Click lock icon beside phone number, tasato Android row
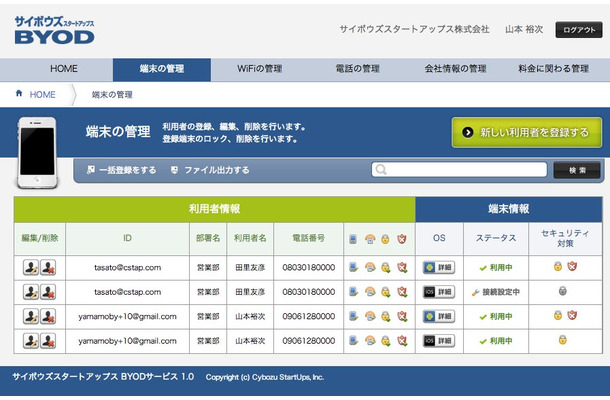This screenshot has height=400, width=610. pos(386,267)
